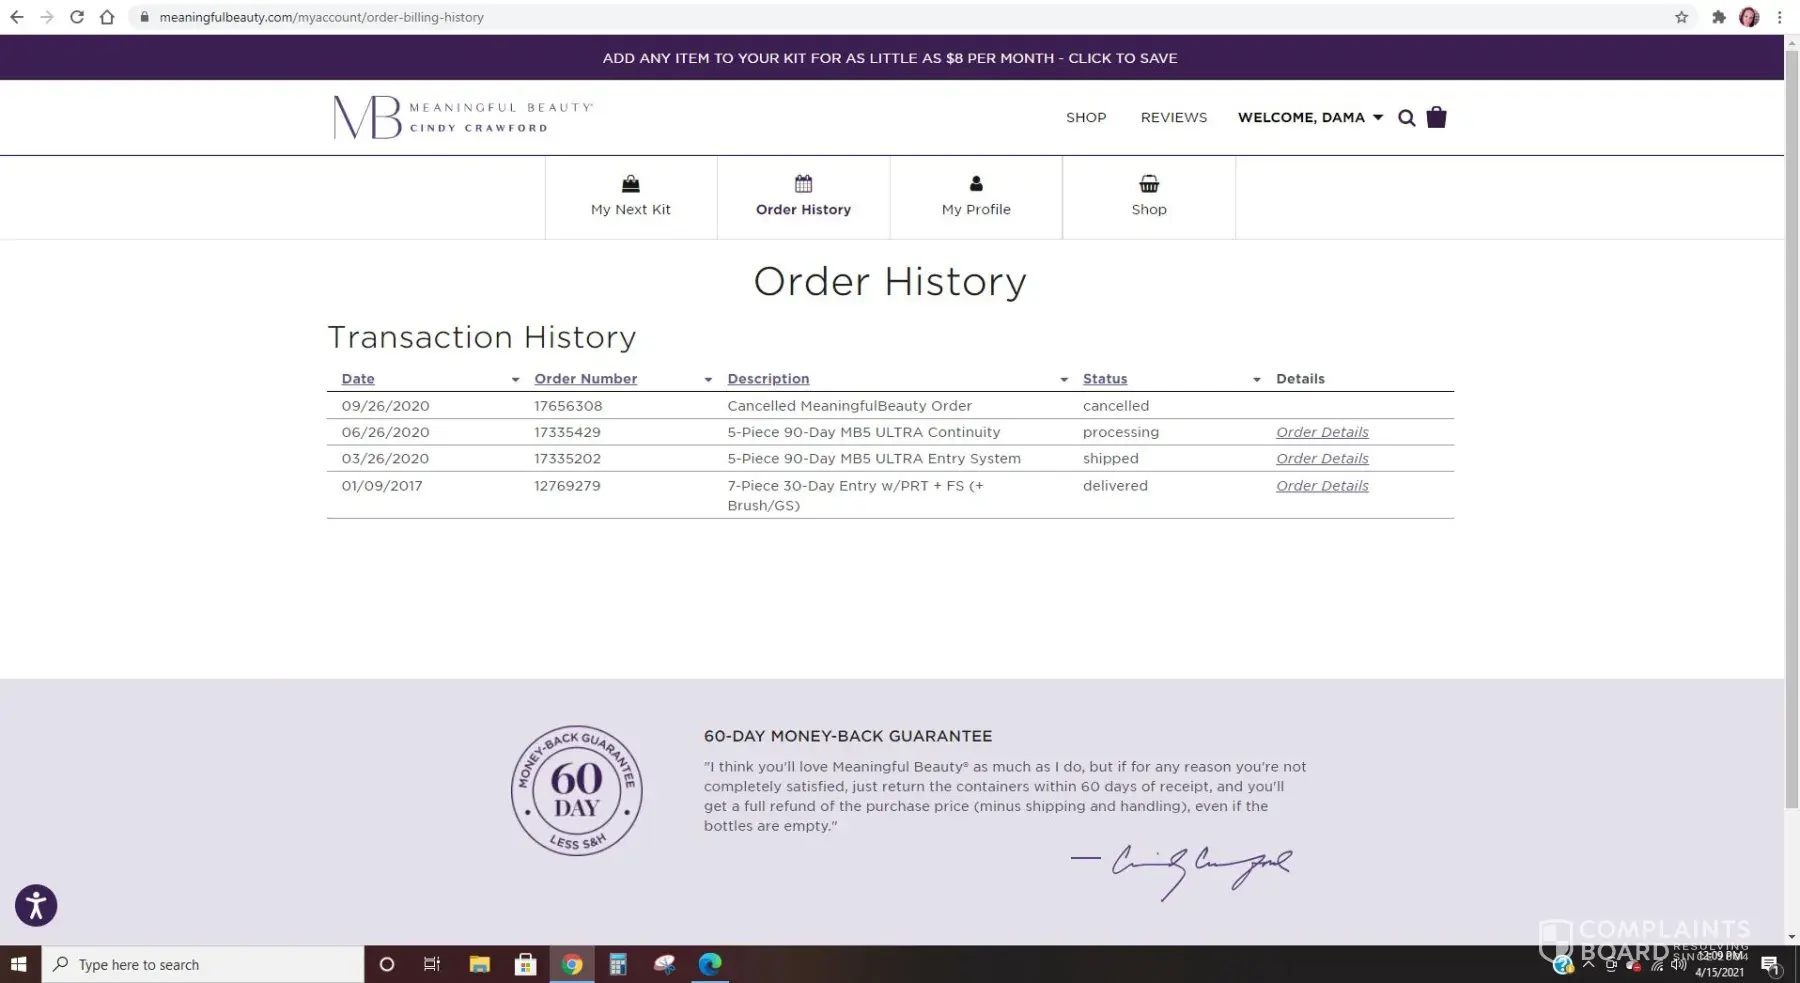Image resolution: width=1800 pixels, height=983 pixels.
Task: Switch to the My Next Kit tab
Action: (x=631, y=196)
